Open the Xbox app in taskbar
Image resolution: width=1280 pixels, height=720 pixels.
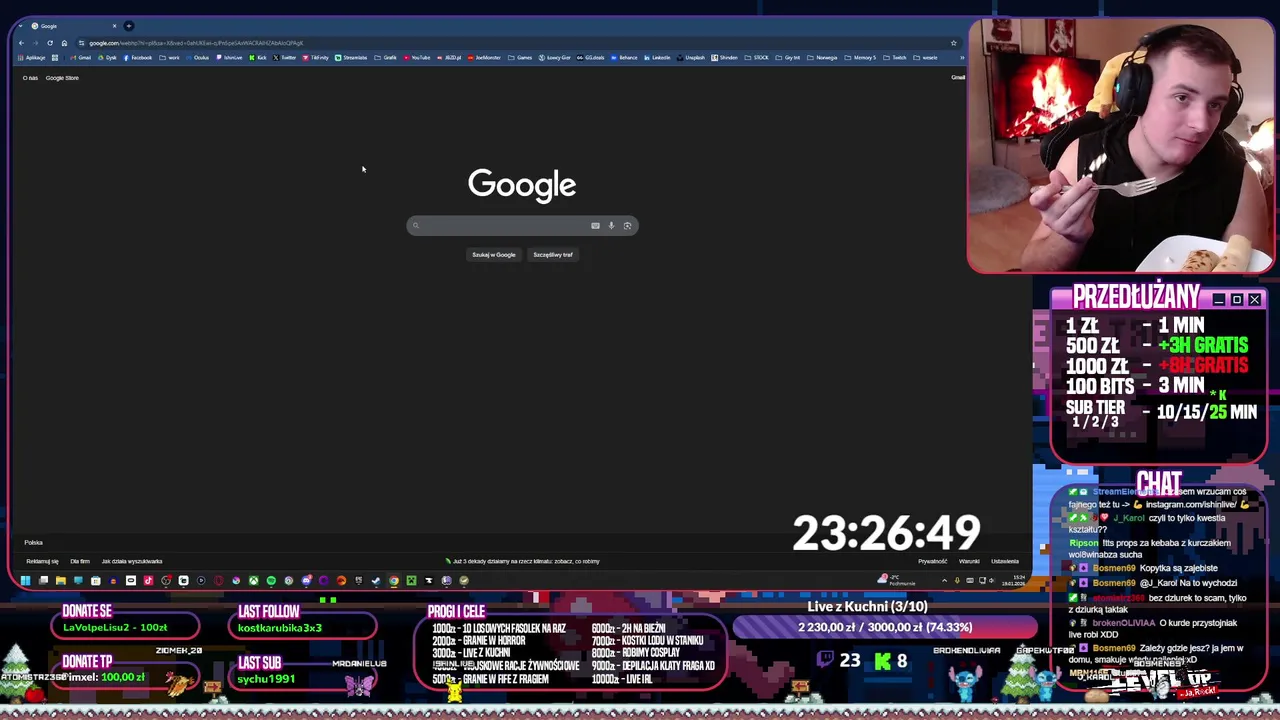pyautogui.click(x=254, y=580)
